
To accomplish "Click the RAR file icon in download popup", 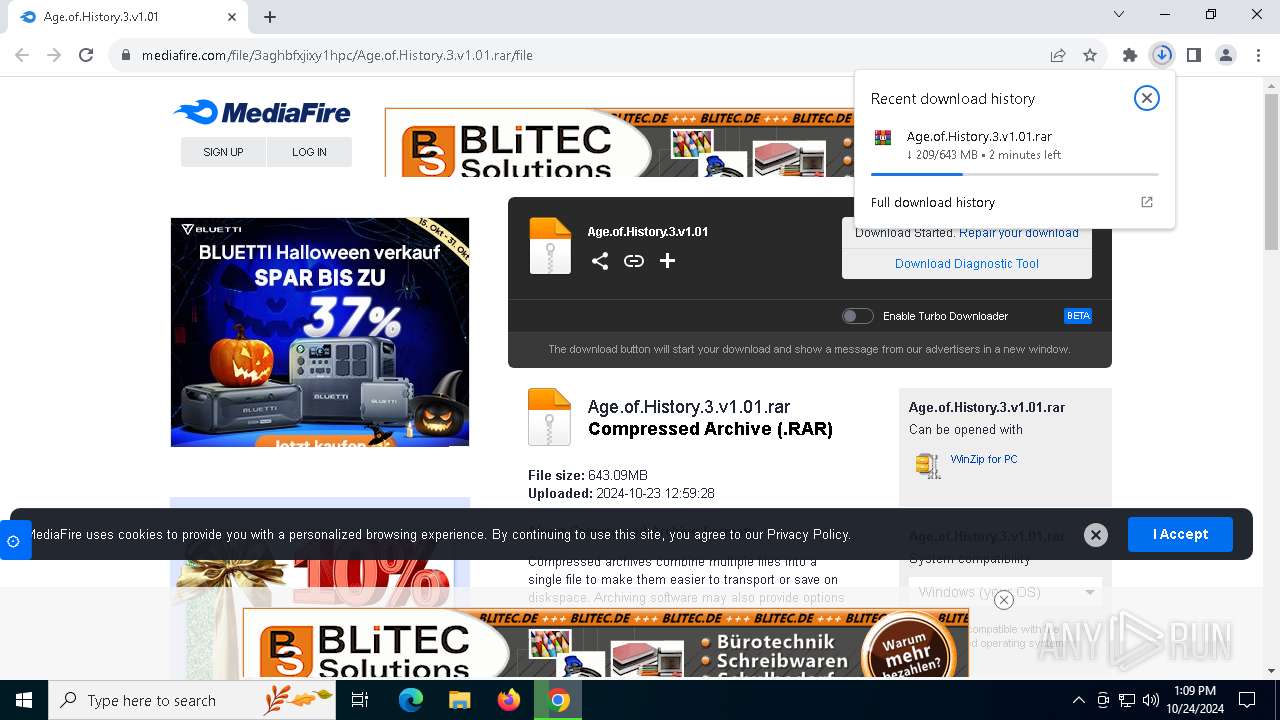I will tap(883, 138).
